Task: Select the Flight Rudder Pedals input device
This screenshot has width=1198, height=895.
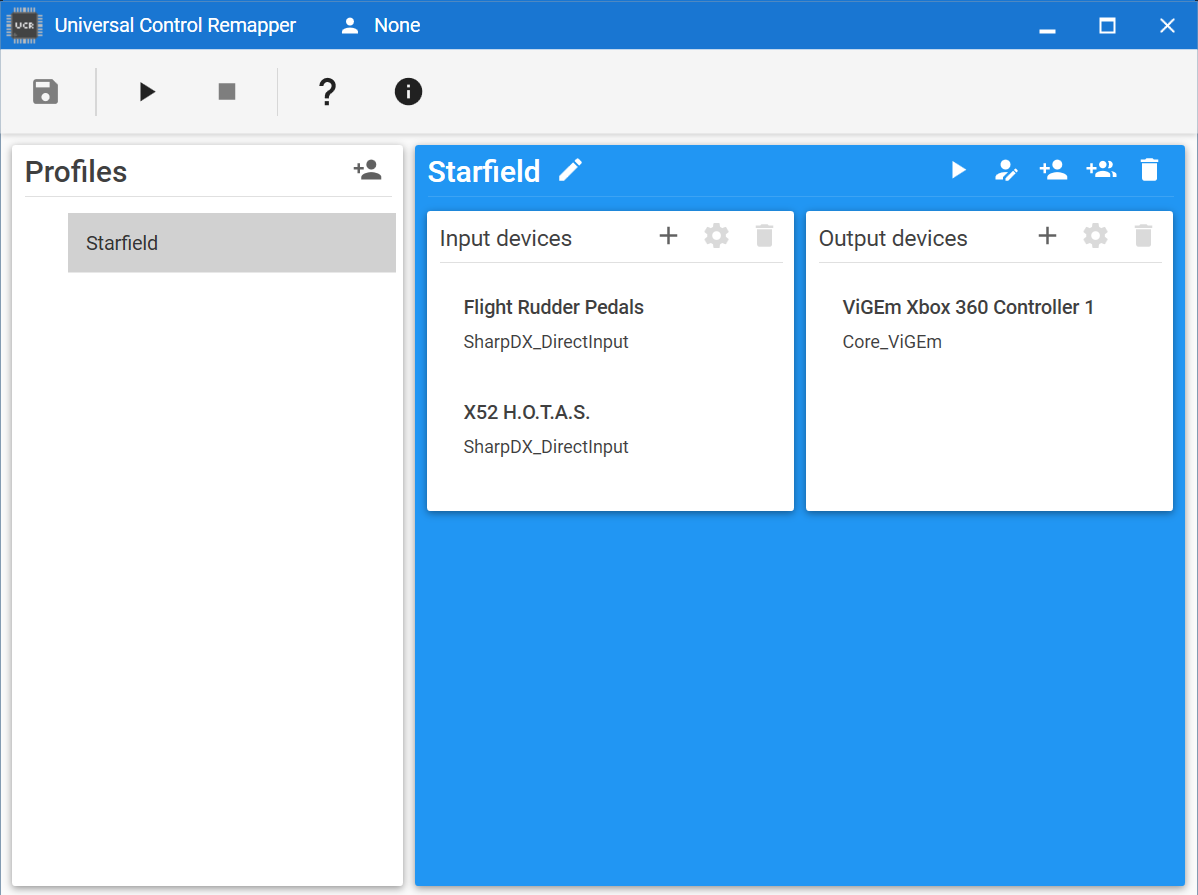Action: pos(610,324)
